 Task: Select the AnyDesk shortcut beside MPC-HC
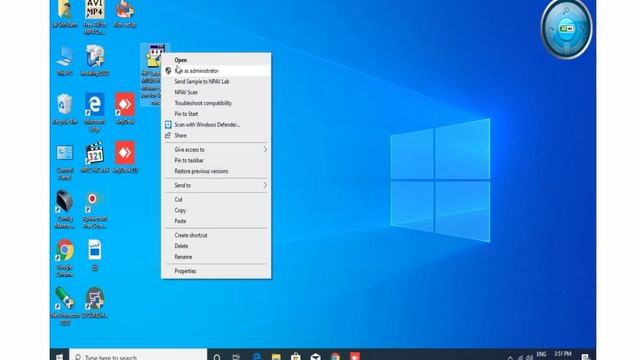[x=125, y=157]
